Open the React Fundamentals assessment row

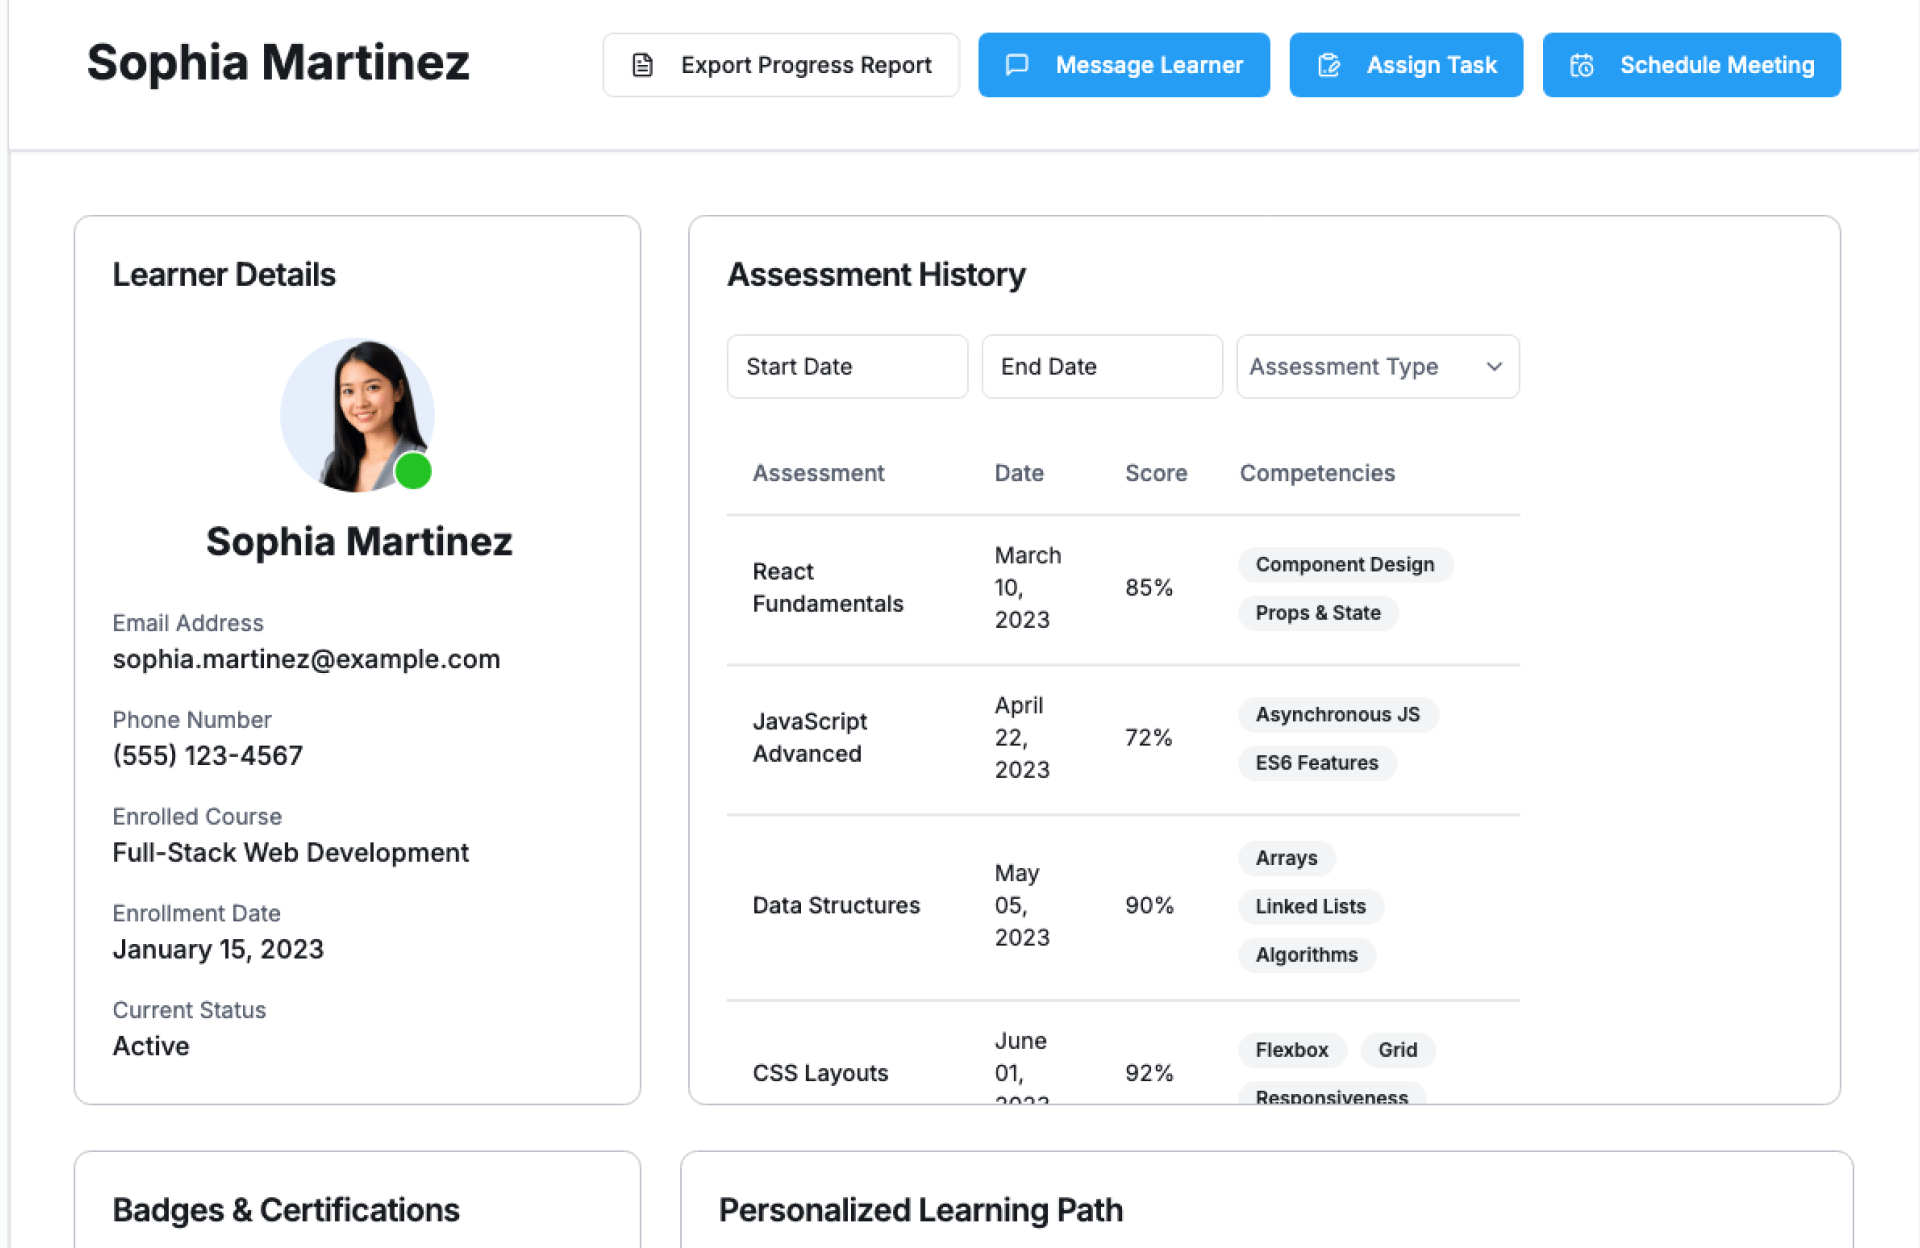coord(827,588)
